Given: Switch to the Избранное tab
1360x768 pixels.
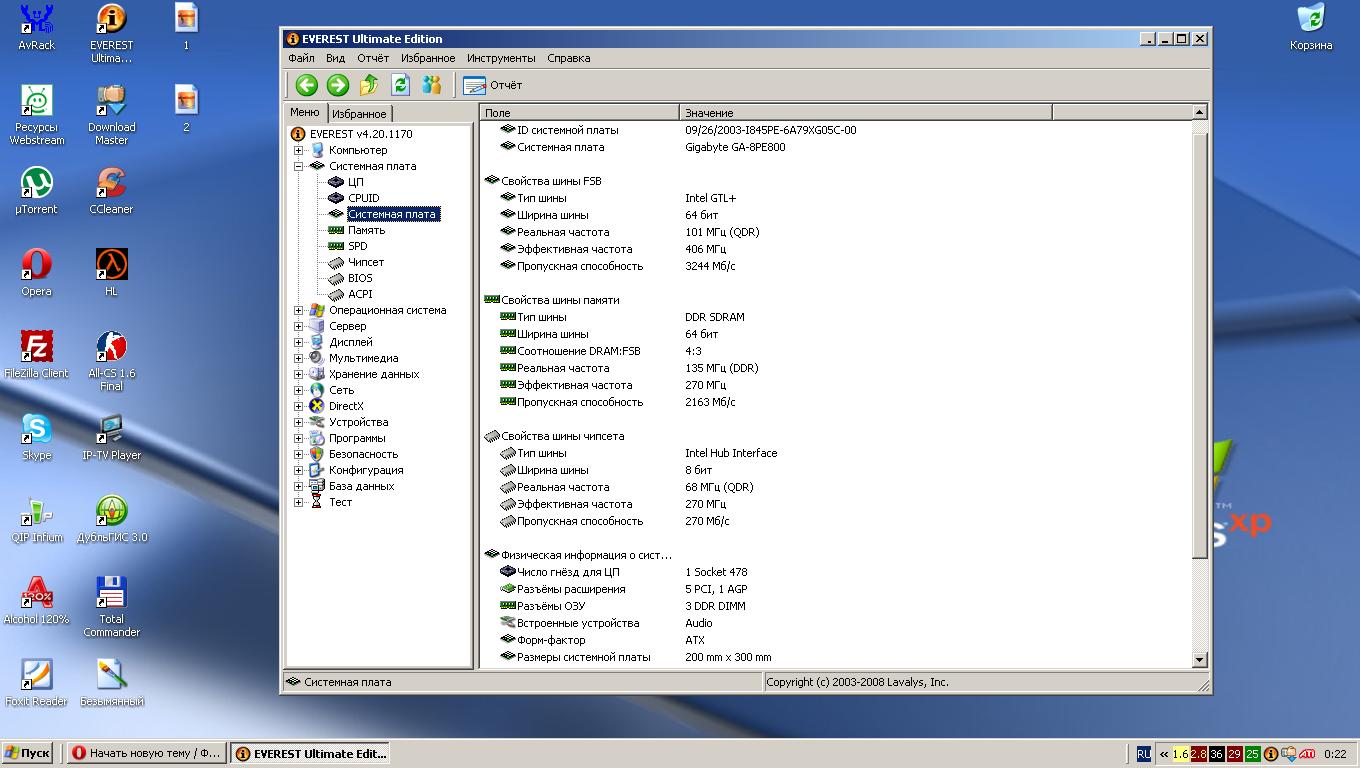Looking at the screenshot, I should [359, 114].
